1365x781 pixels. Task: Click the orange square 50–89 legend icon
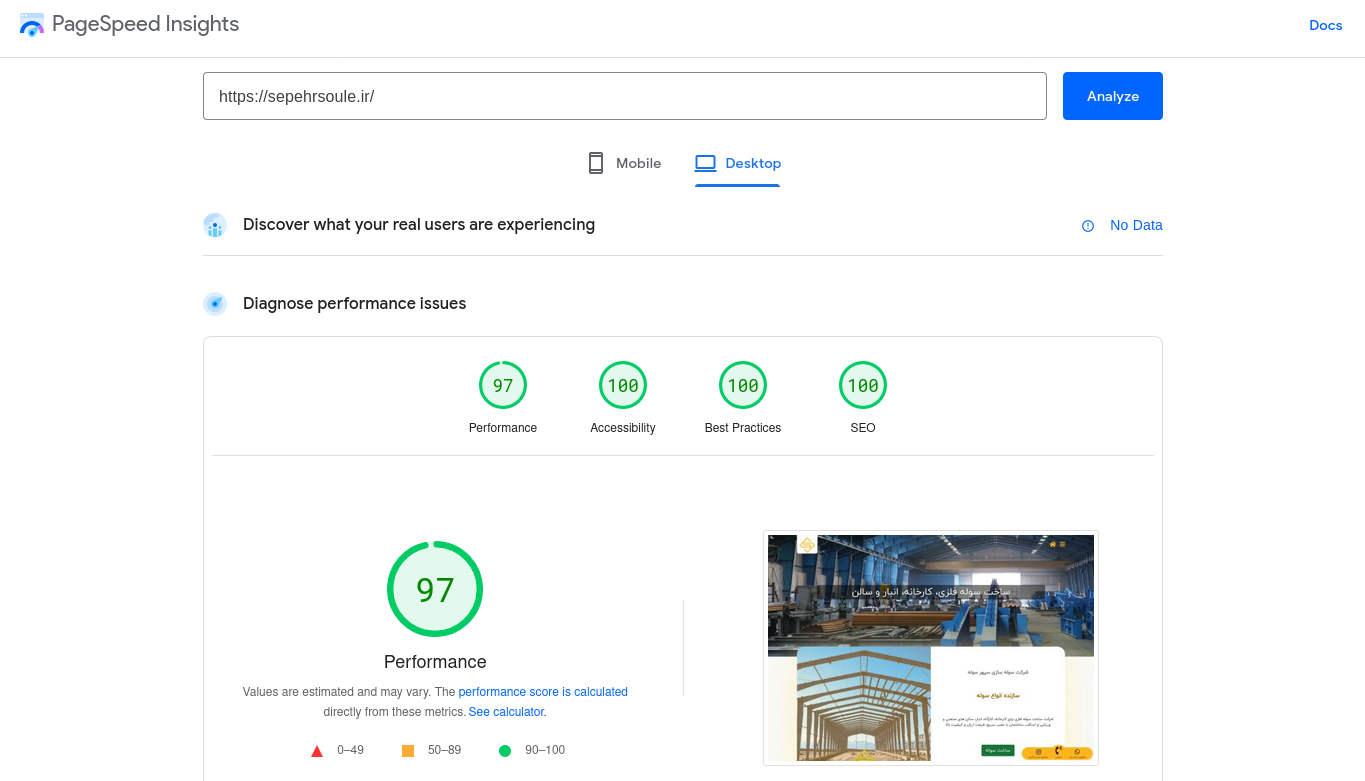pyautogui.click(x=408, y=750)
